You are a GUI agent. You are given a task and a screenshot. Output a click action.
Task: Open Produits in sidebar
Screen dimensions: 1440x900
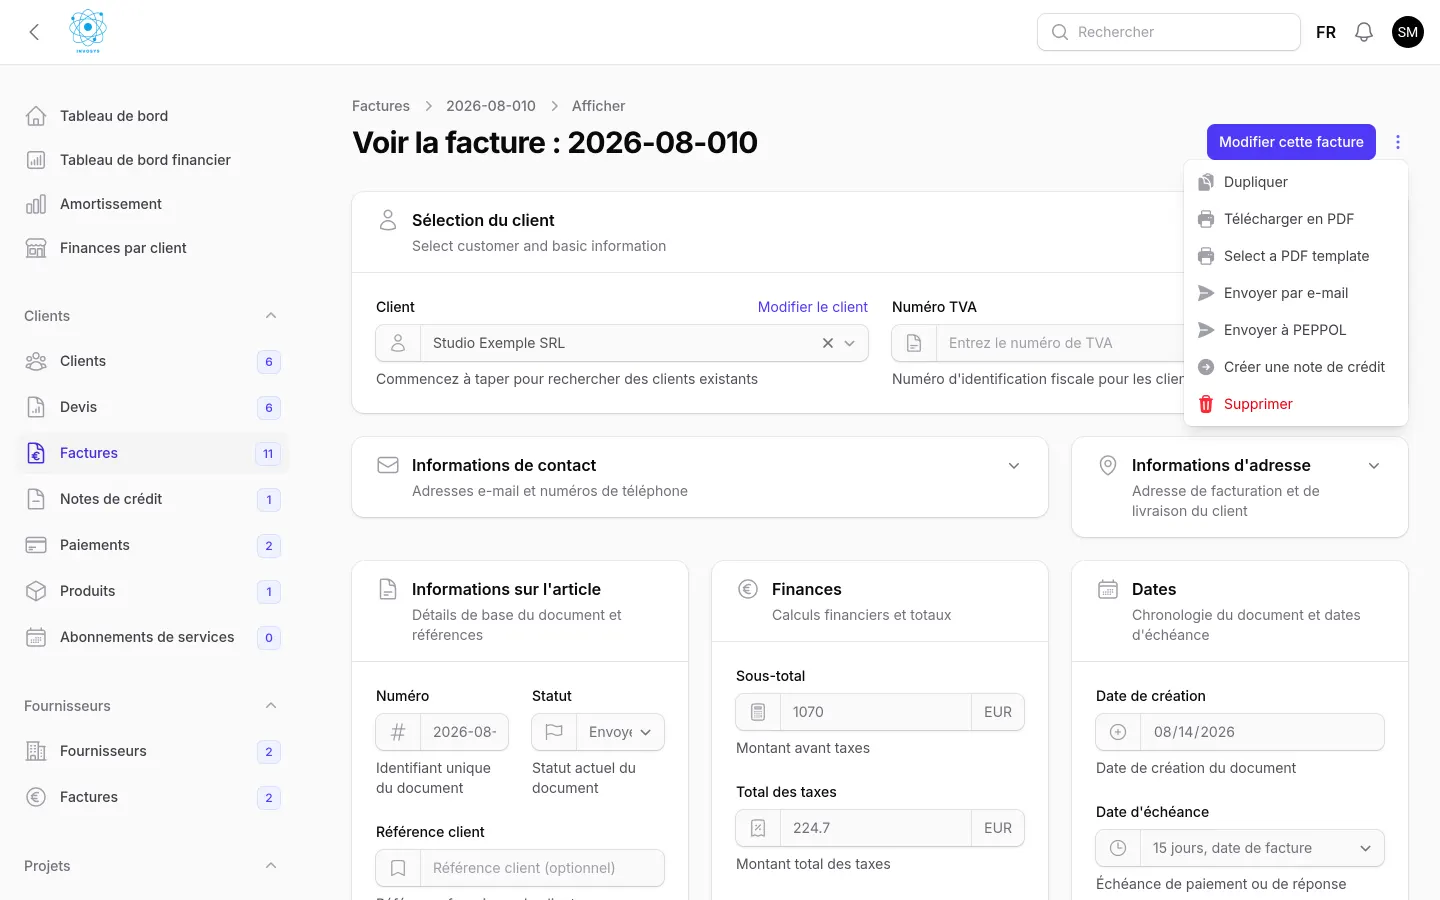tap(152, 591)
